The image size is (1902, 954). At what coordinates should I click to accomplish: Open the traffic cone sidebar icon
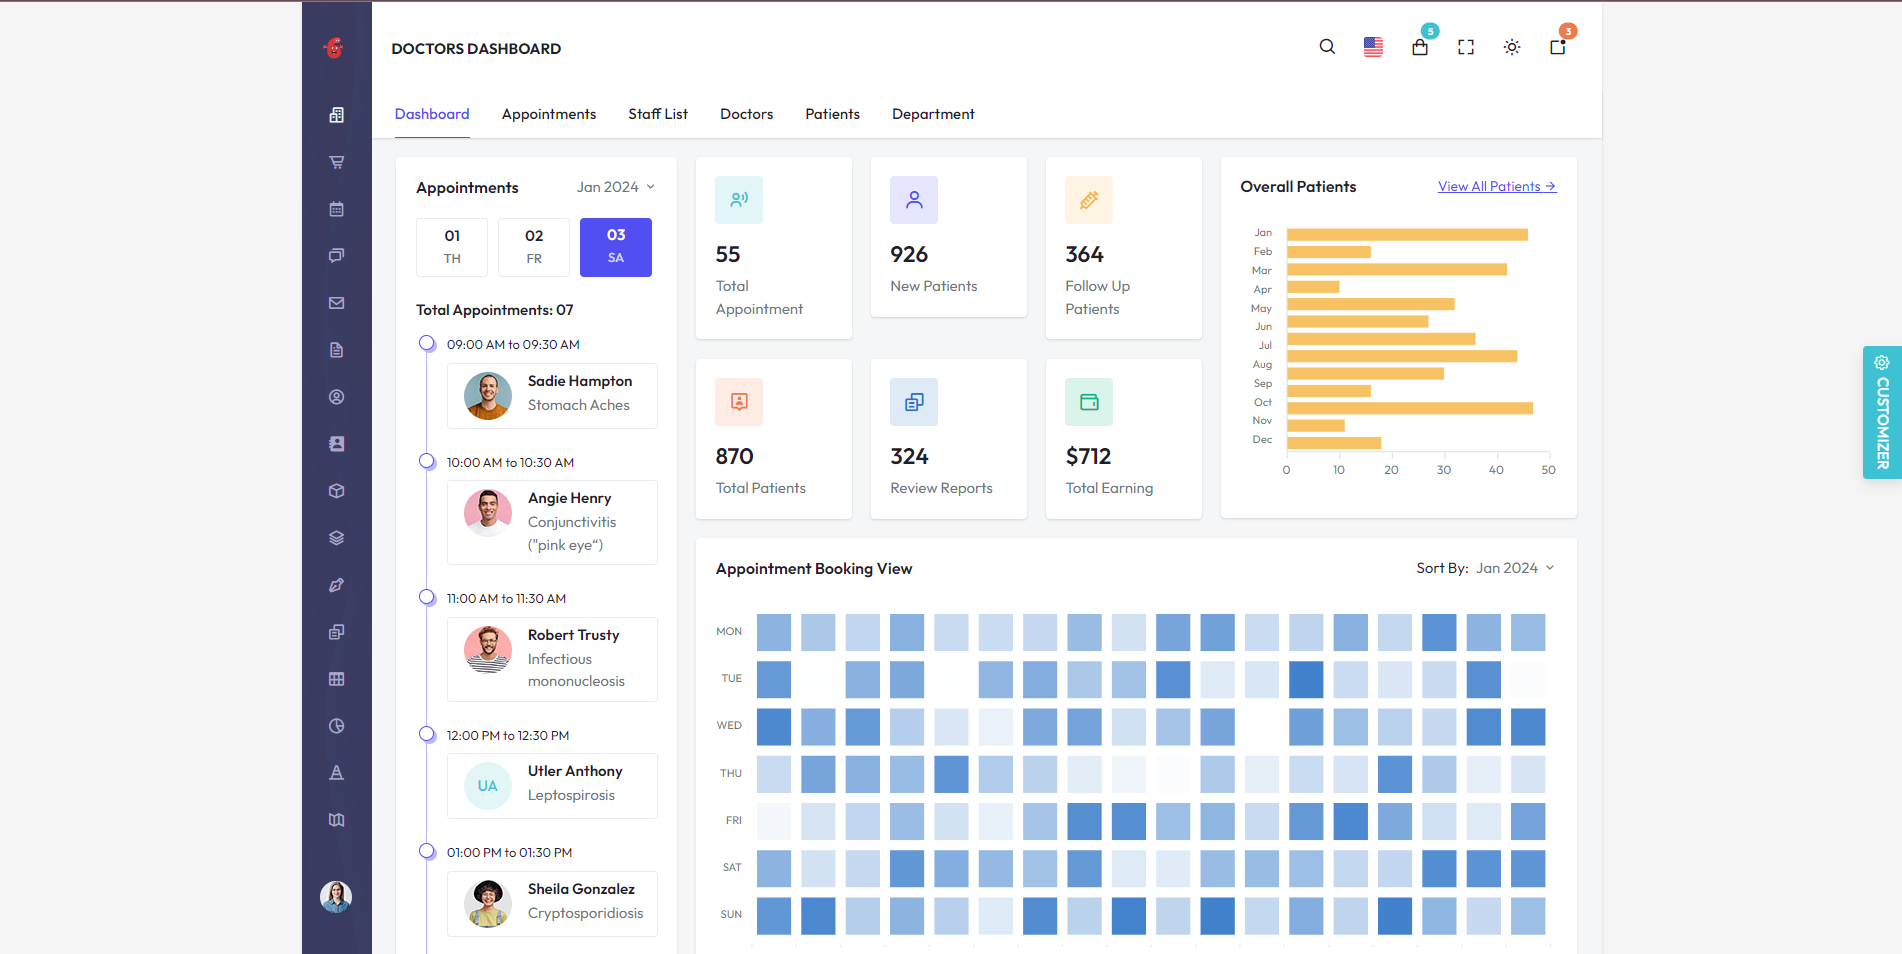point(336,773)
